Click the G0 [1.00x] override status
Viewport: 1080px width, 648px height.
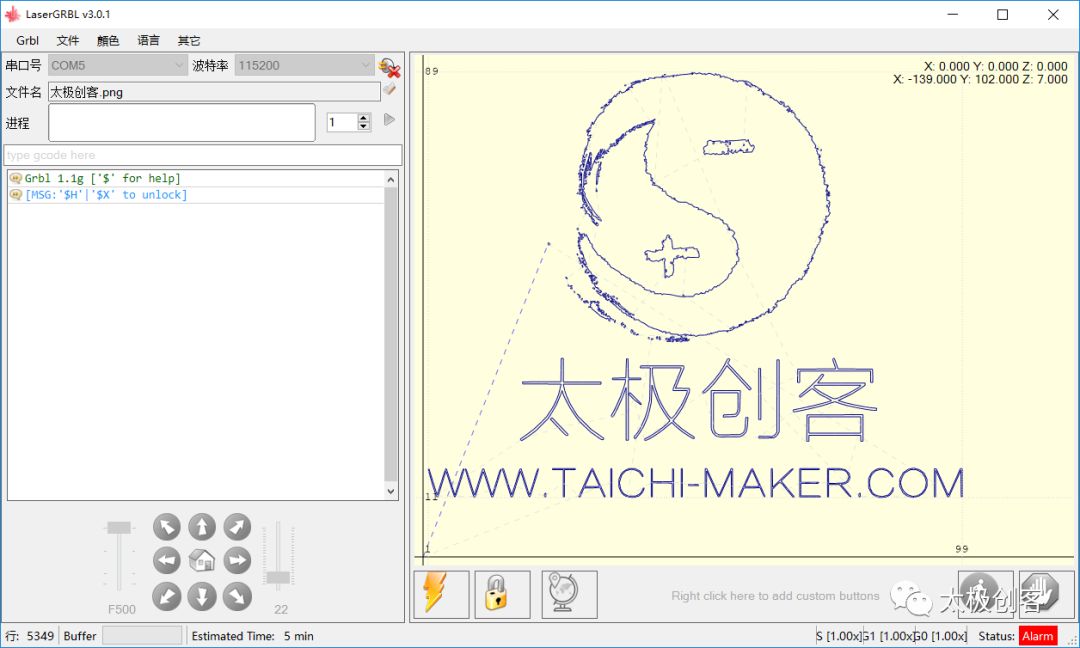(x=940, y=636)
